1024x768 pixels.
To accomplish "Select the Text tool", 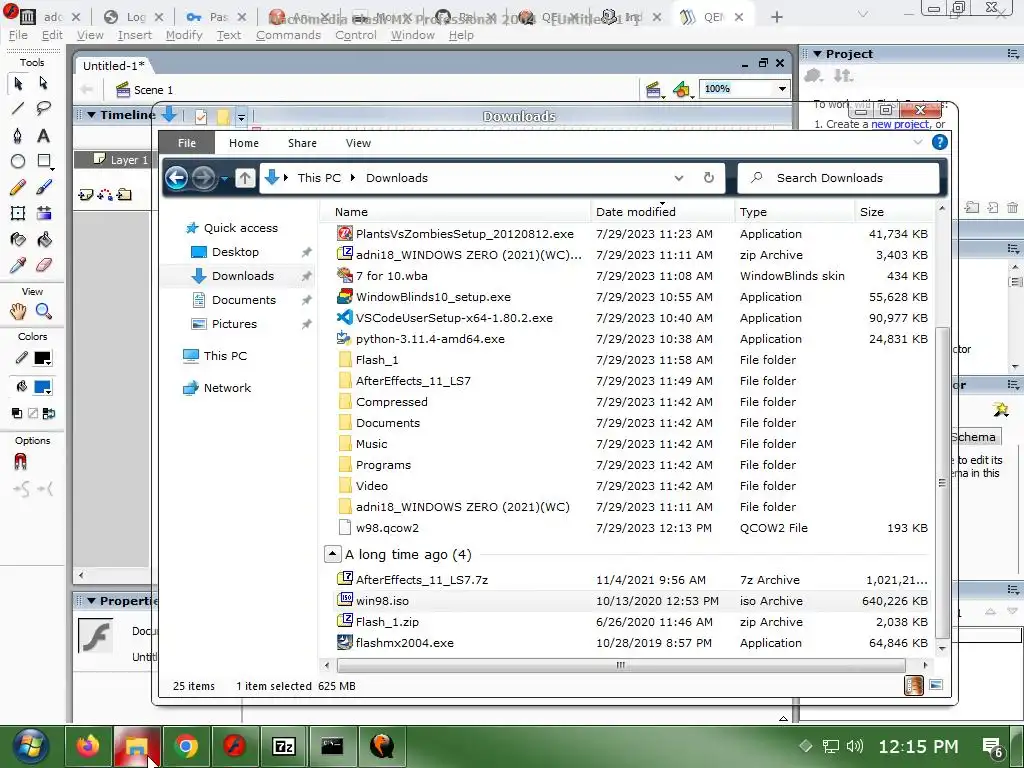I will click(x=43, y=136).
